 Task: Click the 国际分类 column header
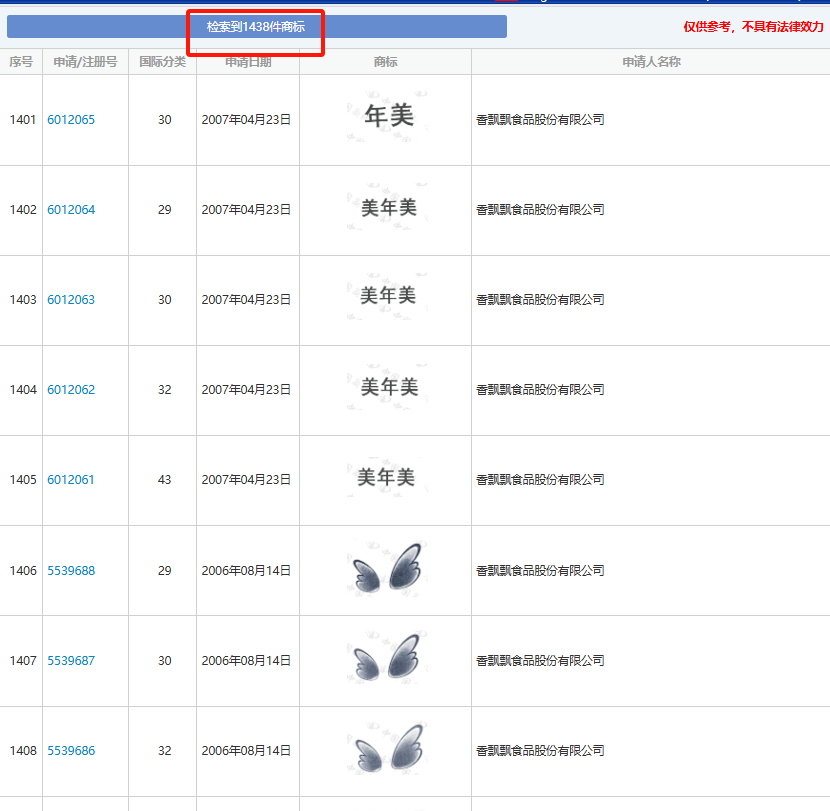[162, 62]
